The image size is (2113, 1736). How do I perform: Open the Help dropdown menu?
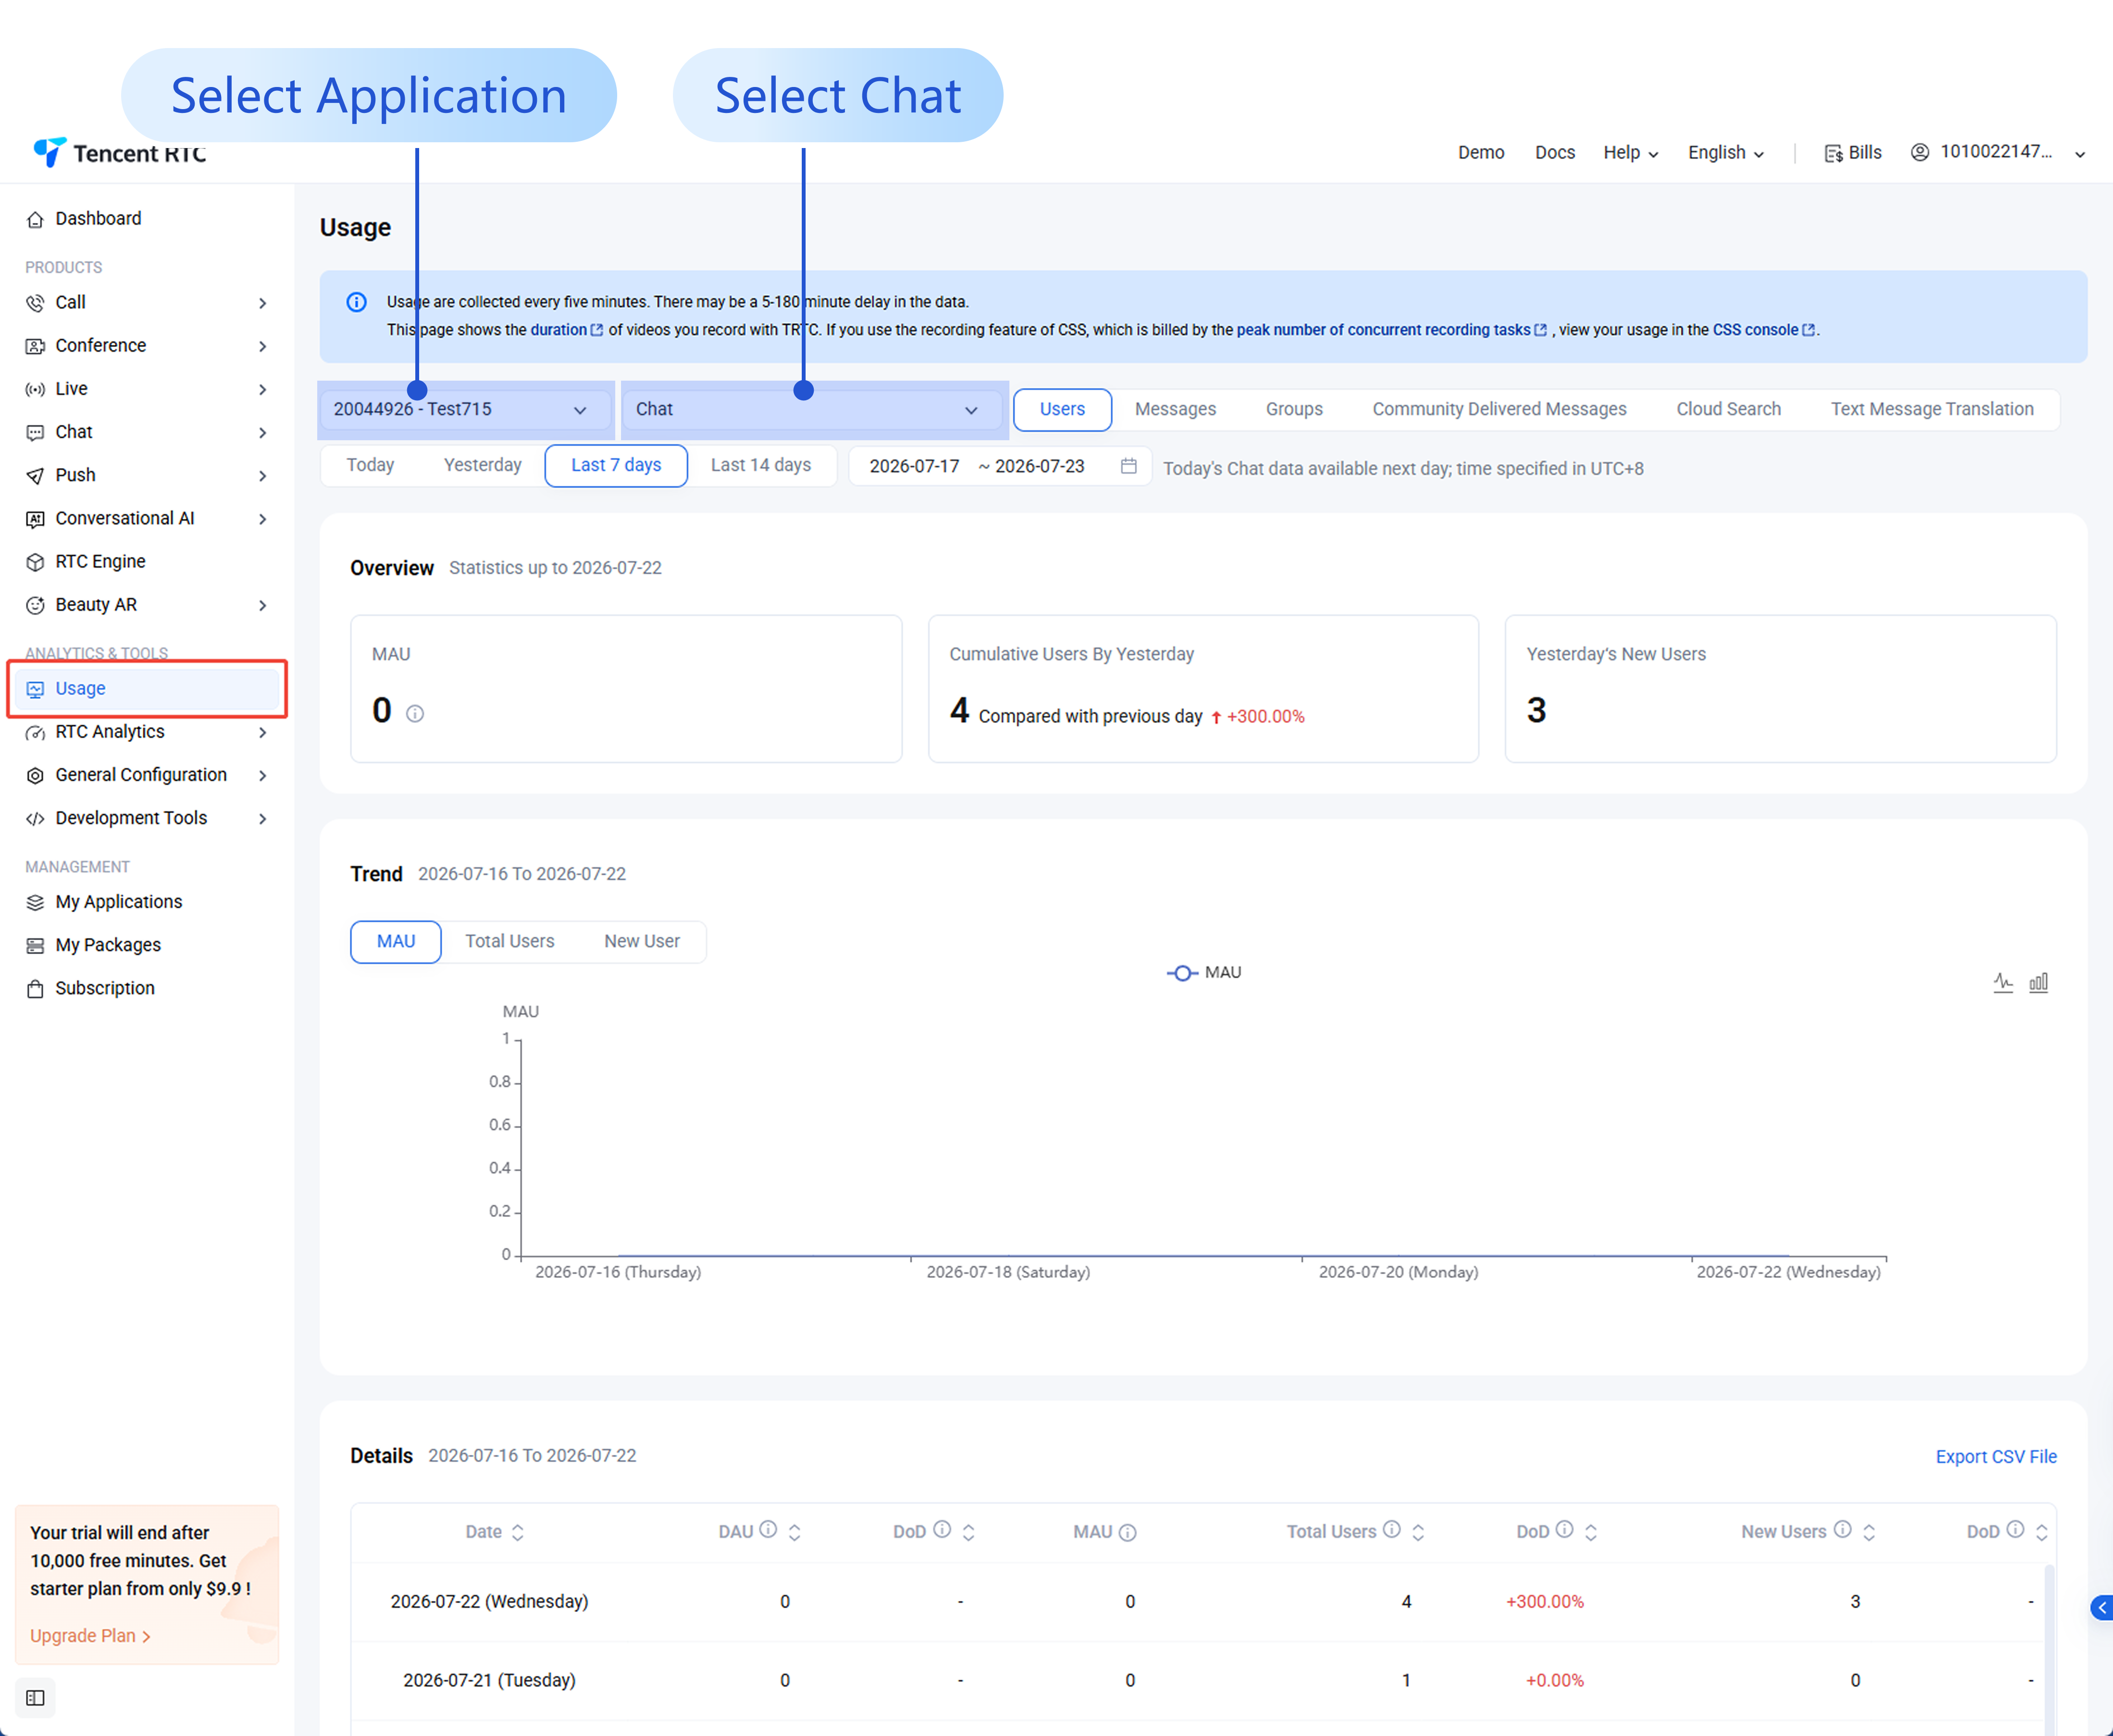click(1631, 153)
